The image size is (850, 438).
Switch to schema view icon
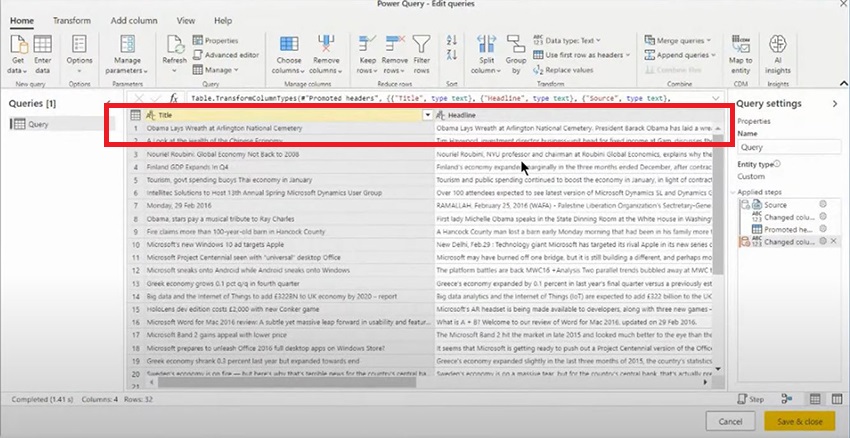pyautogui.click(x=836, y=399)
